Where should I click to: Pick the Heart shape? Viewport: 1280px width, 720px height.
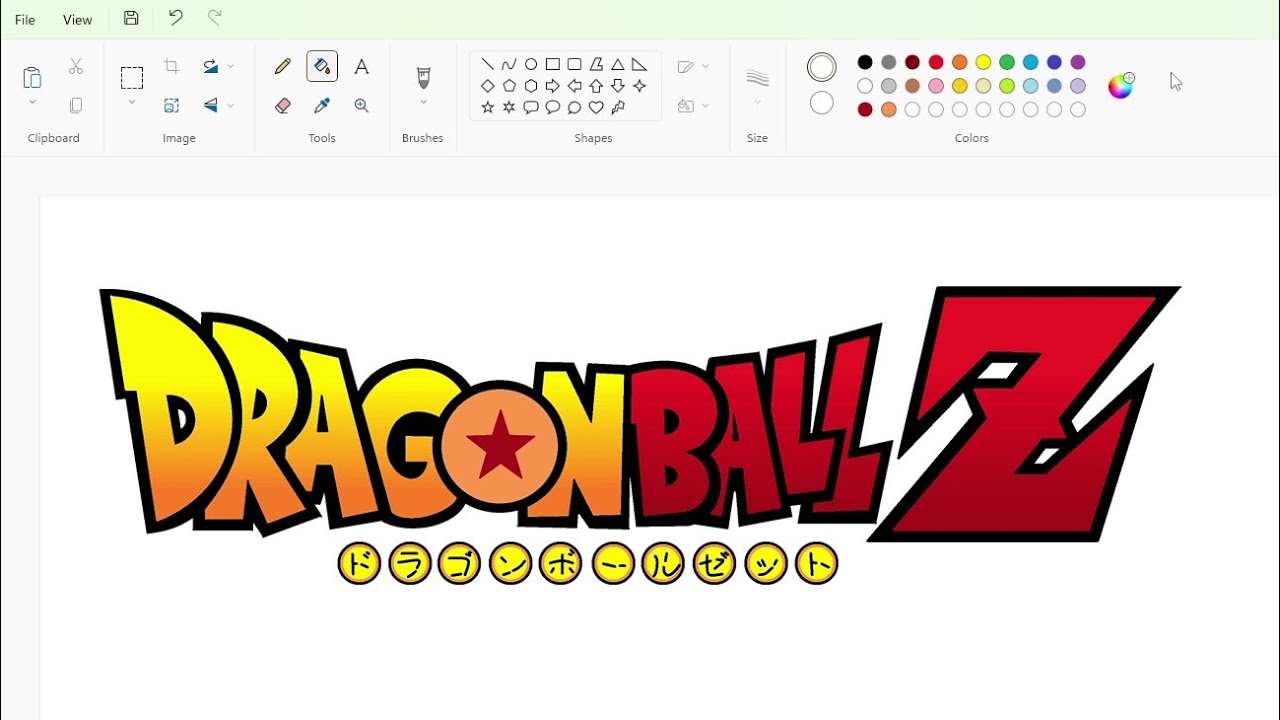pos(596,107)
